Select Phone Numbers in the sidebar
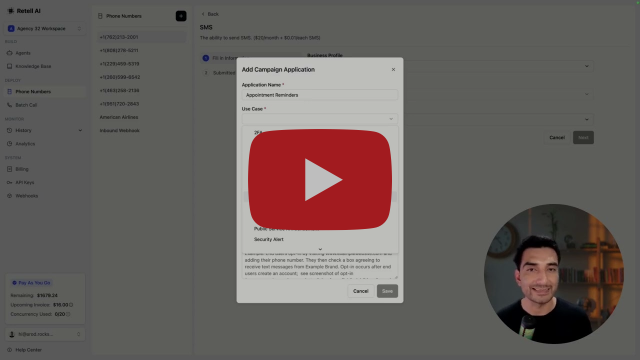This screenshot has width=640, height=360. tap(45, 91)
